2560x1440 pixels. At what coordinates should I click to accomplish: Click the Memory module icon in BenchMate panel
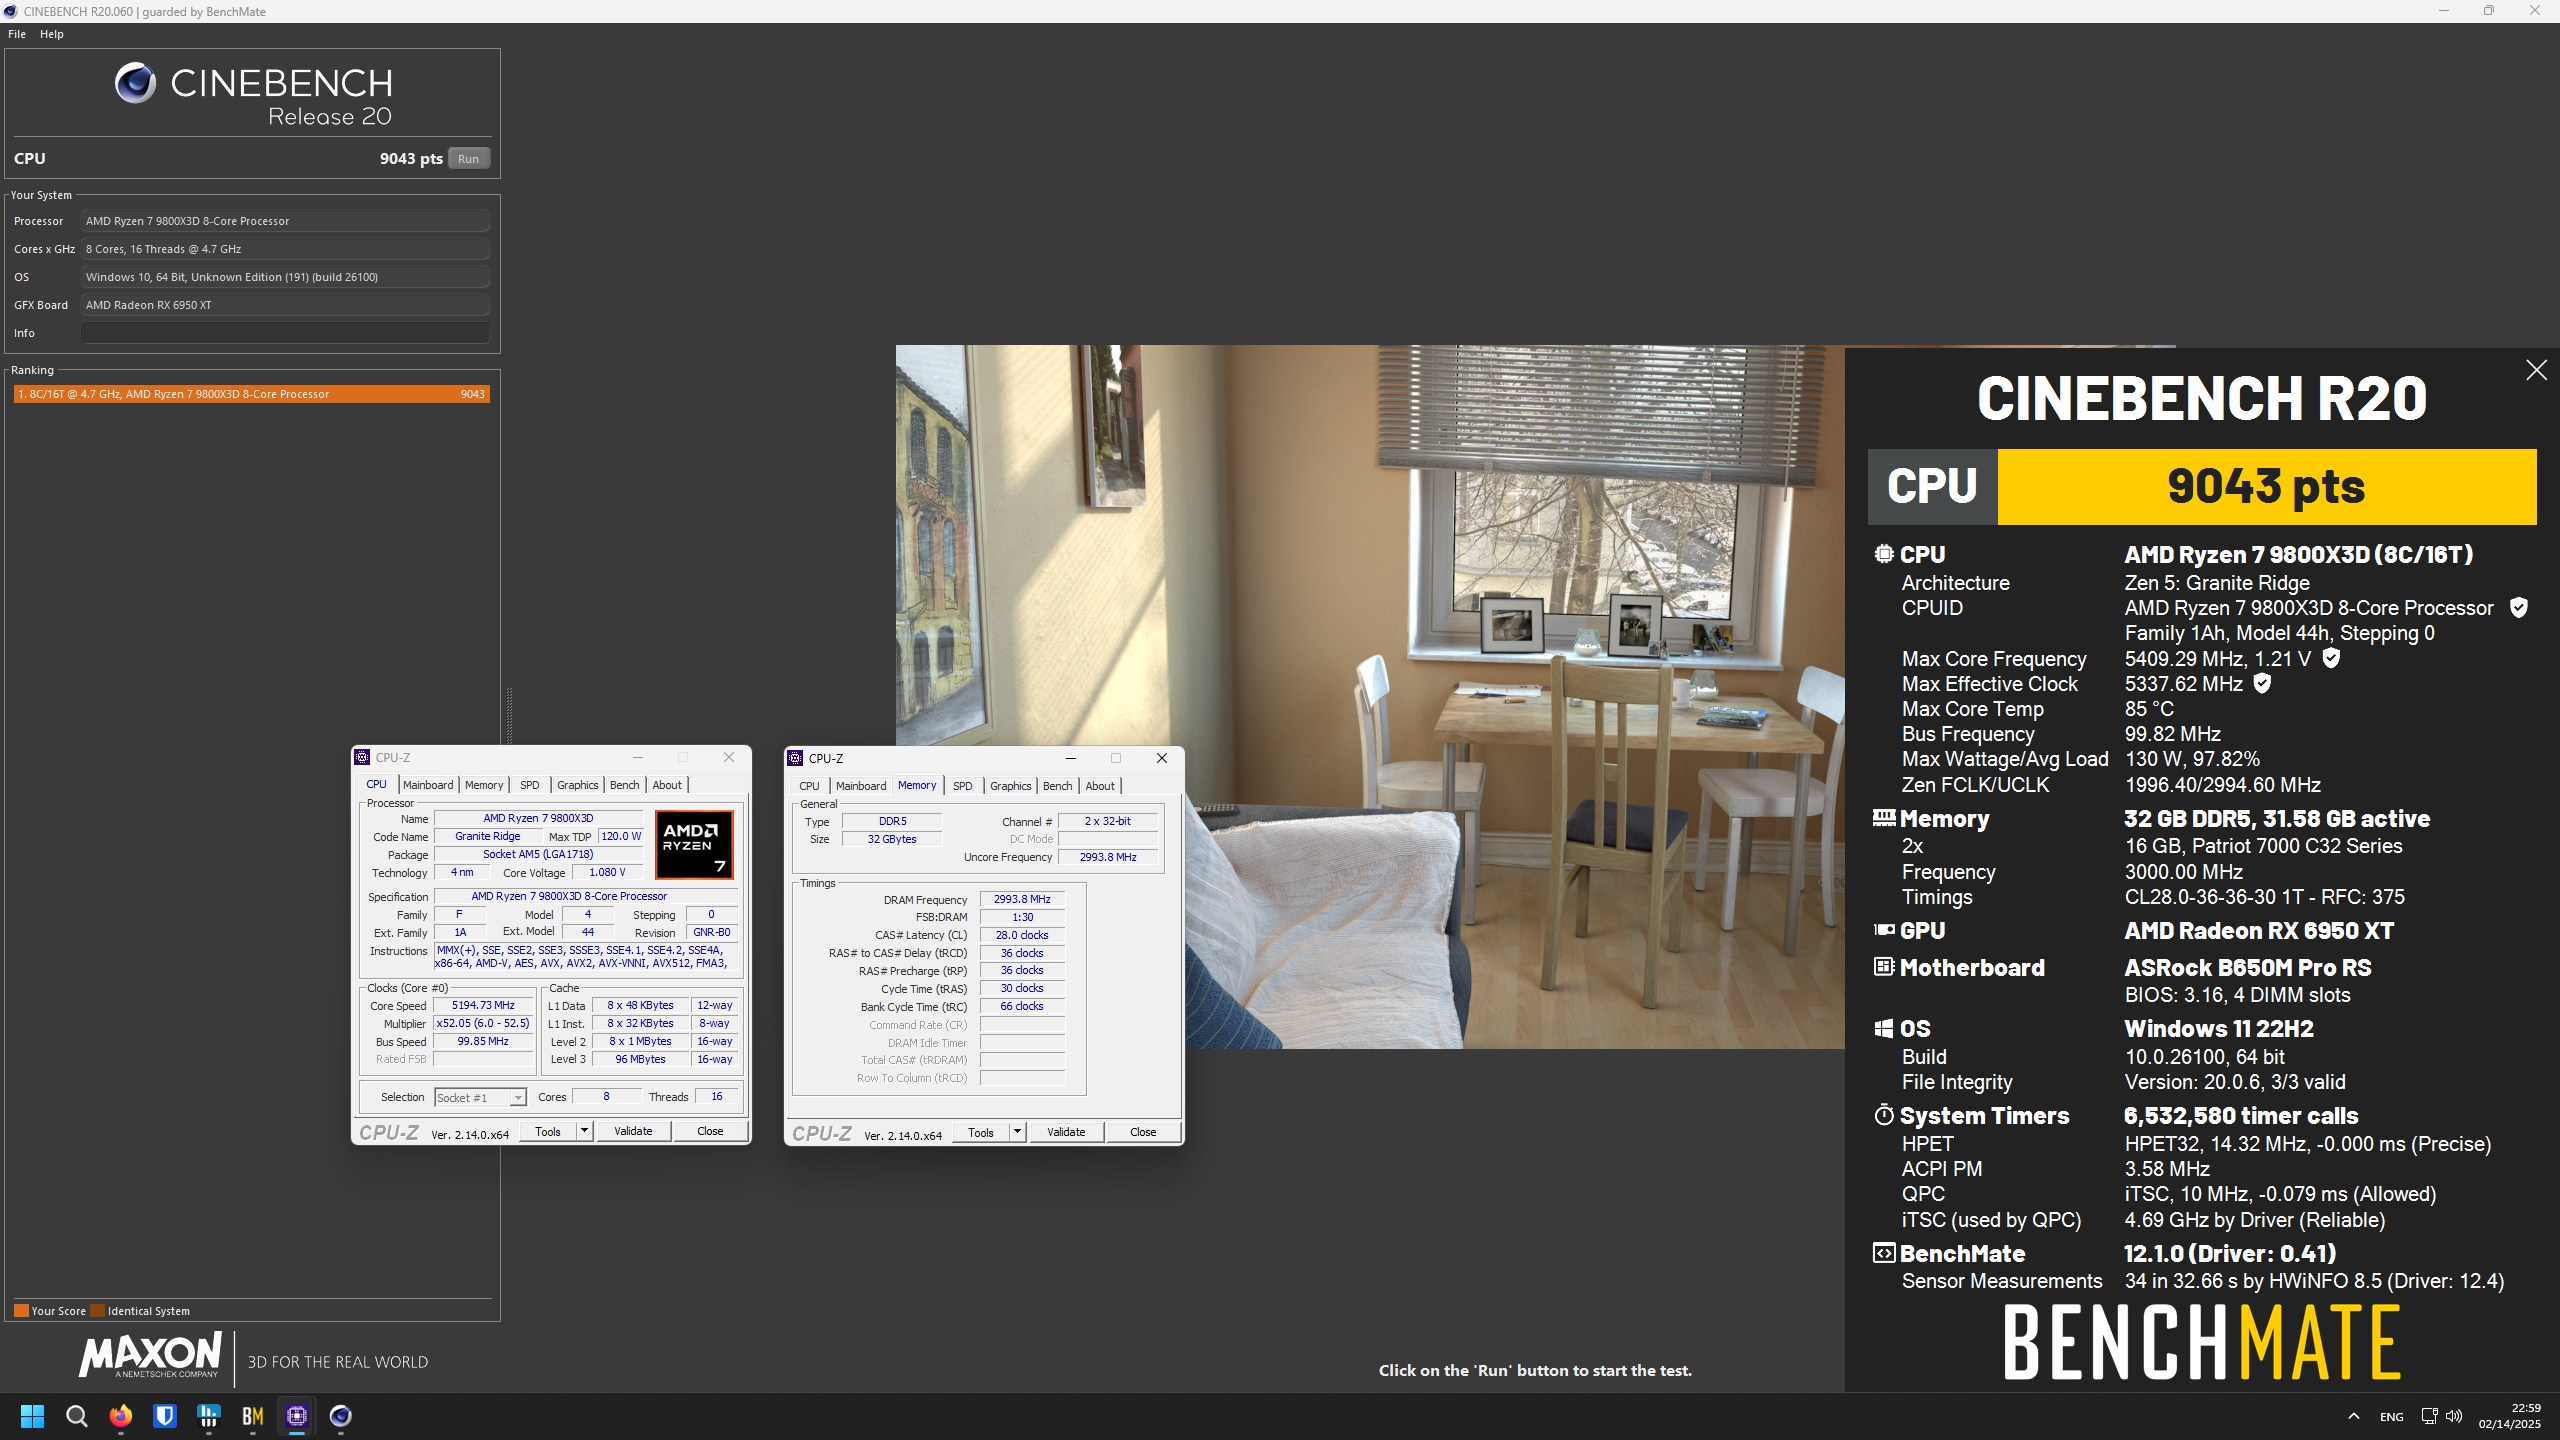tap(1884, 818)
